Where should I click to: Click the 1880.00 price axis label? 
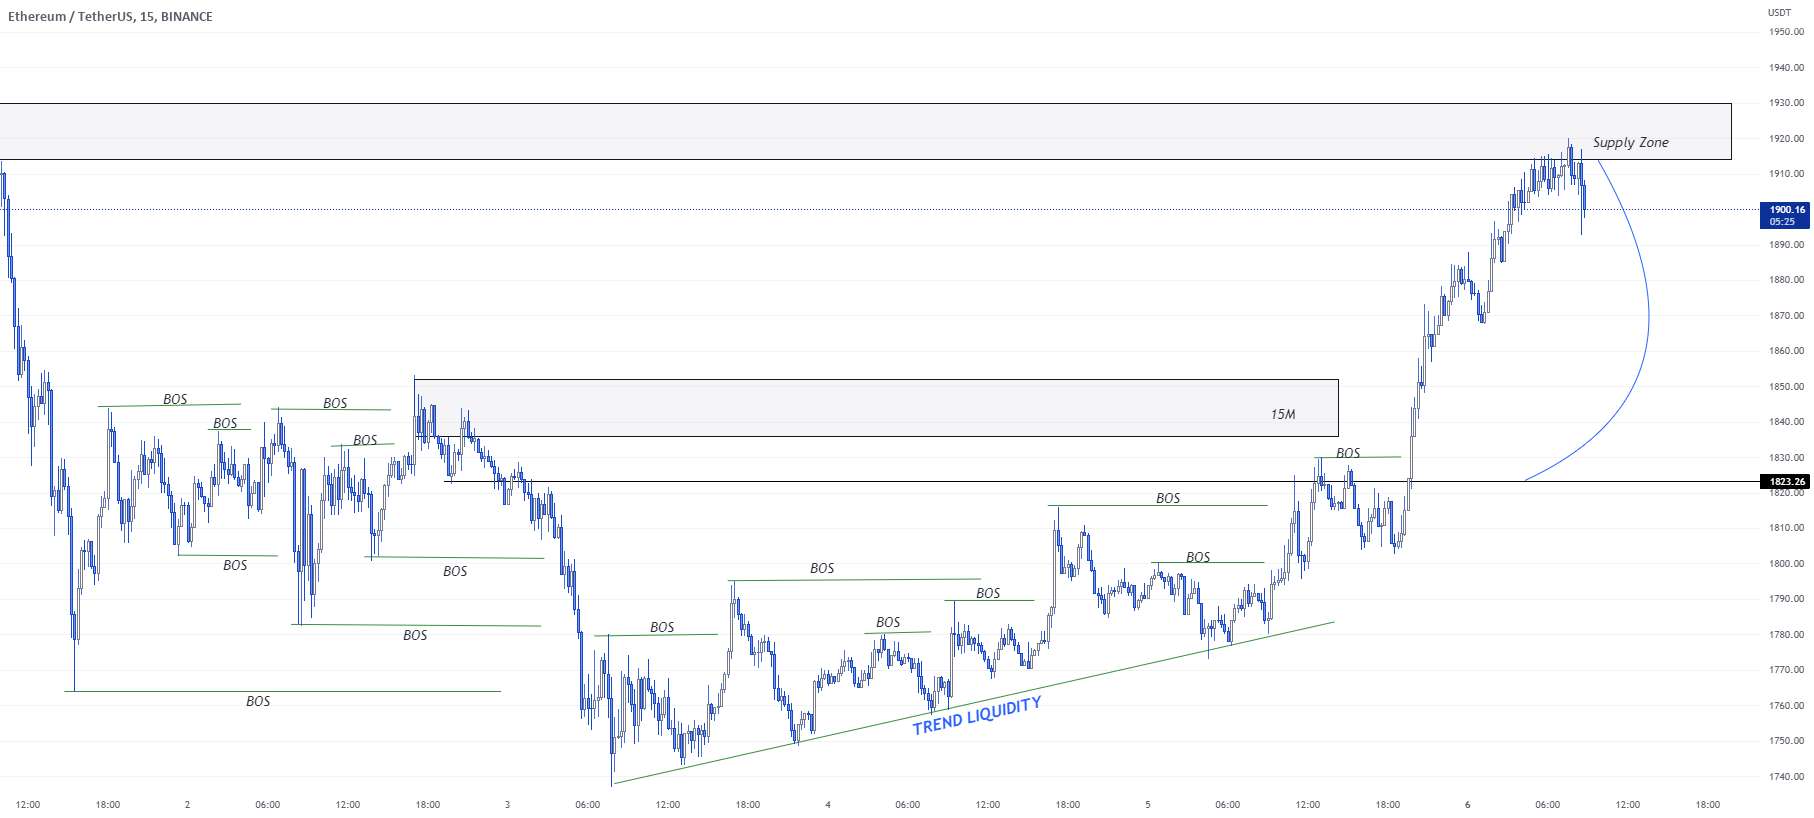[1786, 281]
